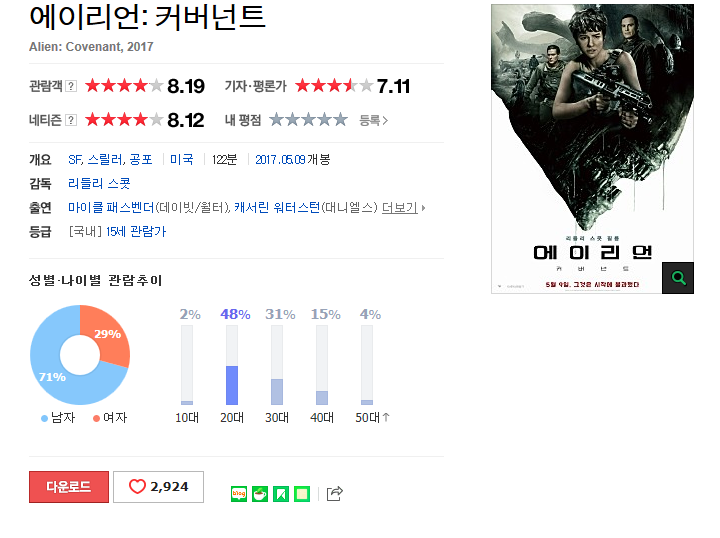Click question mark help beside 네티즌

point(71,120)
